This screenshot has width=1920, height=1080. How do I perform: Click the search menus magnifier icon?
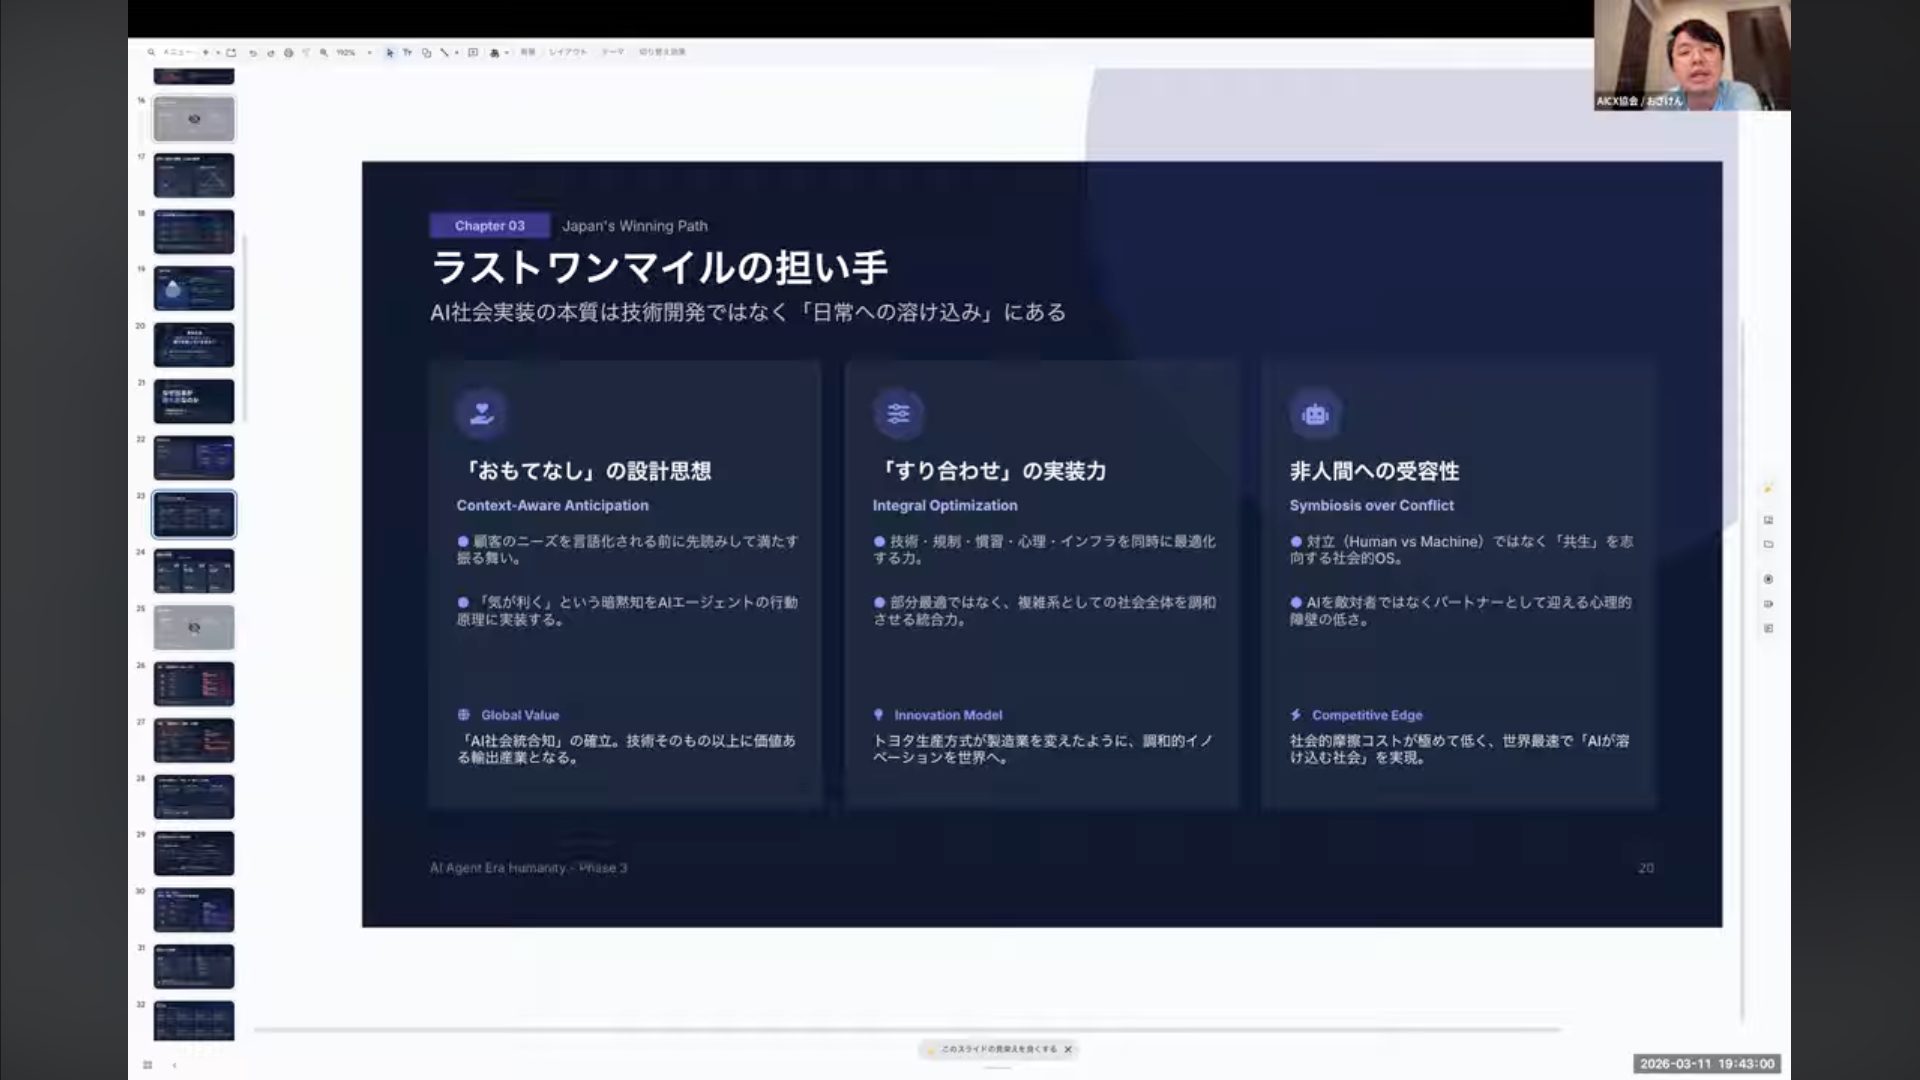pos(151,52)
